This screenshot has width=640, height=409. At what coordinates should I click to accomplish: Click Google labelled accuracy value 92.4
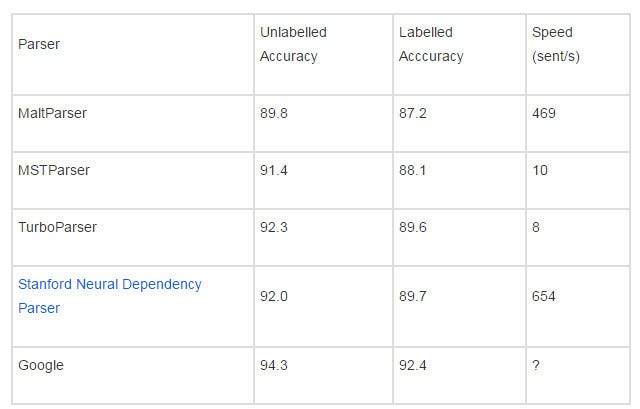point(413,365)
